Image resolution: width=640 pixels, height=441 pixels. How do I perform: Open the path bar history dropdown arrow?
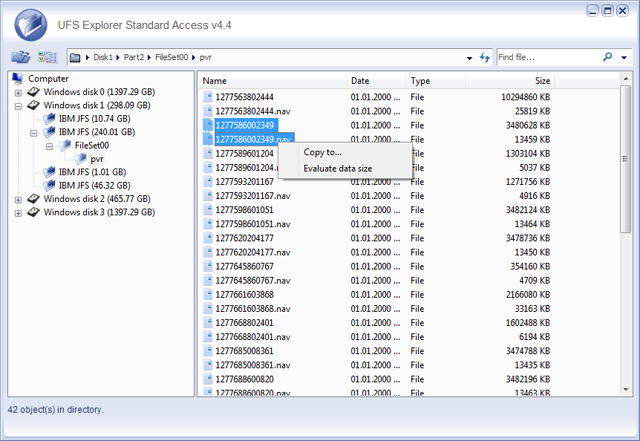[x=469, y=58]
